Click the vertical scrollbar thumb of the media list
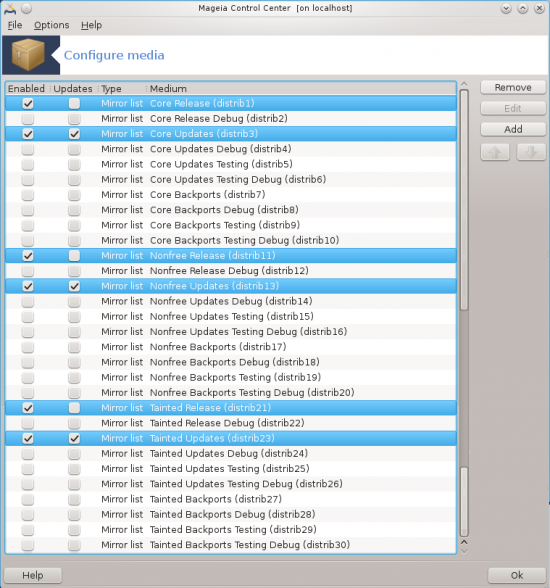550x588 pixels. [464, 200]
